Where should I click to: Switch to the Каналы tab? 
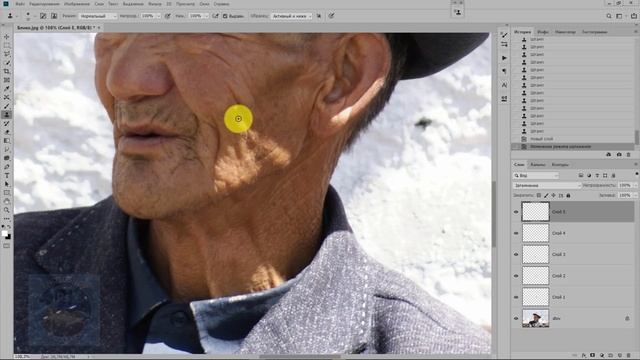pos(538,164)
